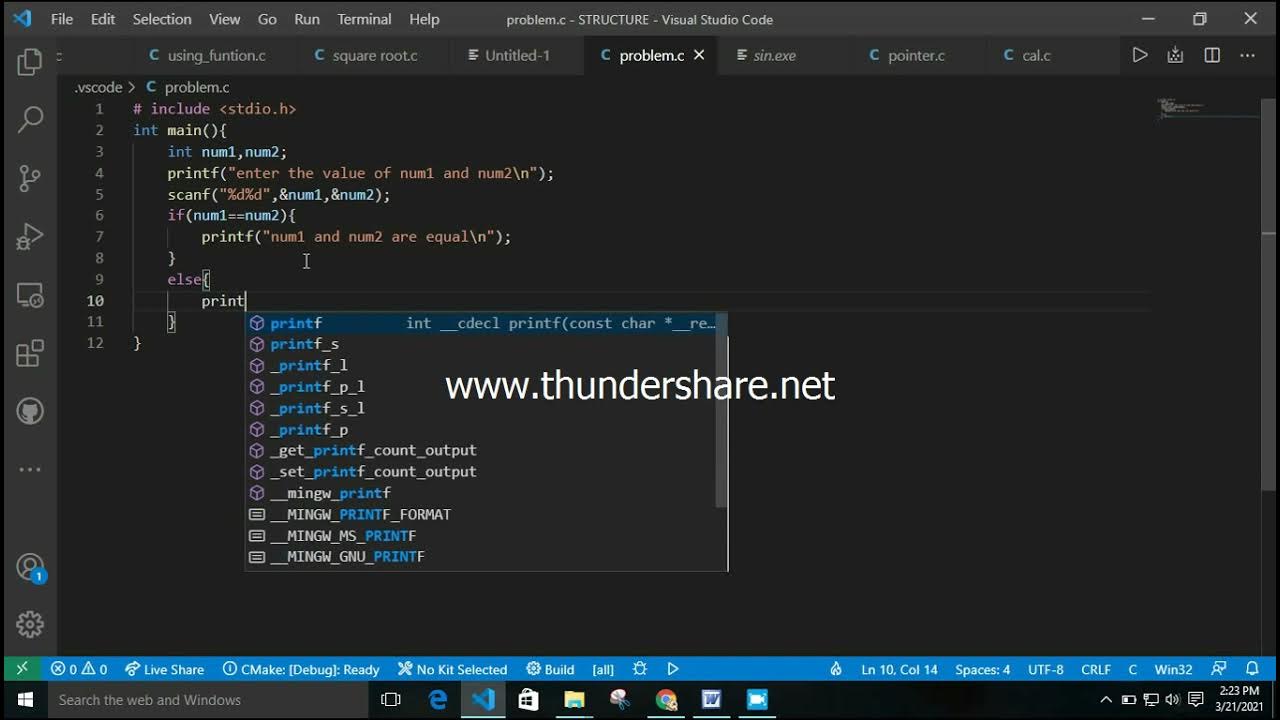Click the feedback icon in status bar
The image size is (1280, 720).
[x=1219, y=669]
